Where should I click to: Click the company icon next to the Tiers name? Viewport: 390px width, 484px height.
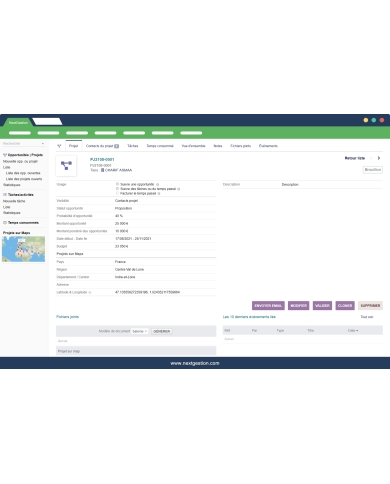(x=103, y=170)
